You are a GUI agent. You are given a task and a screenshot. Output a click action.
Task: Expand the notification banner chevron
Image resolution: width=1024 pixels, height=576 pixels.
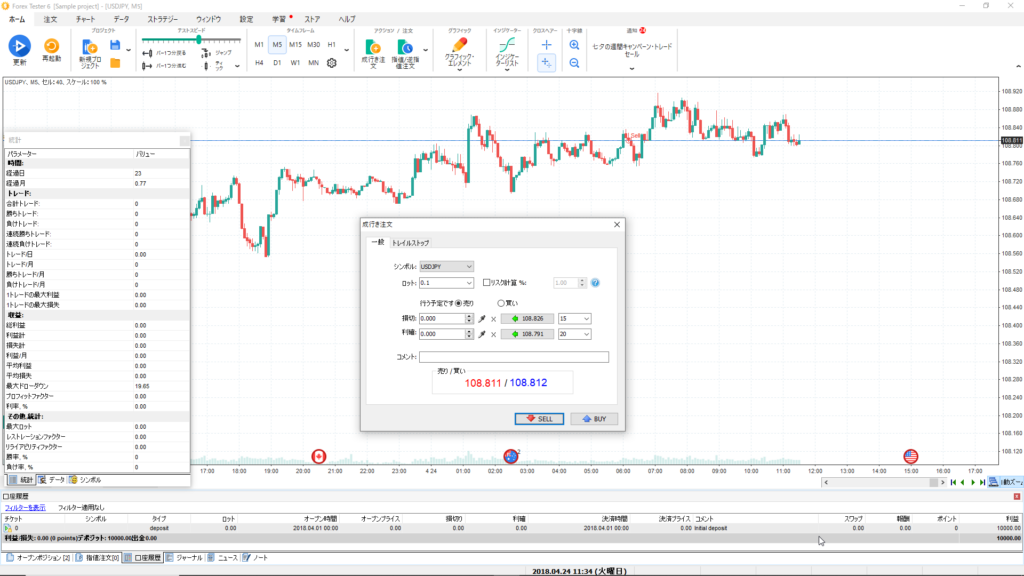(632, 69)
